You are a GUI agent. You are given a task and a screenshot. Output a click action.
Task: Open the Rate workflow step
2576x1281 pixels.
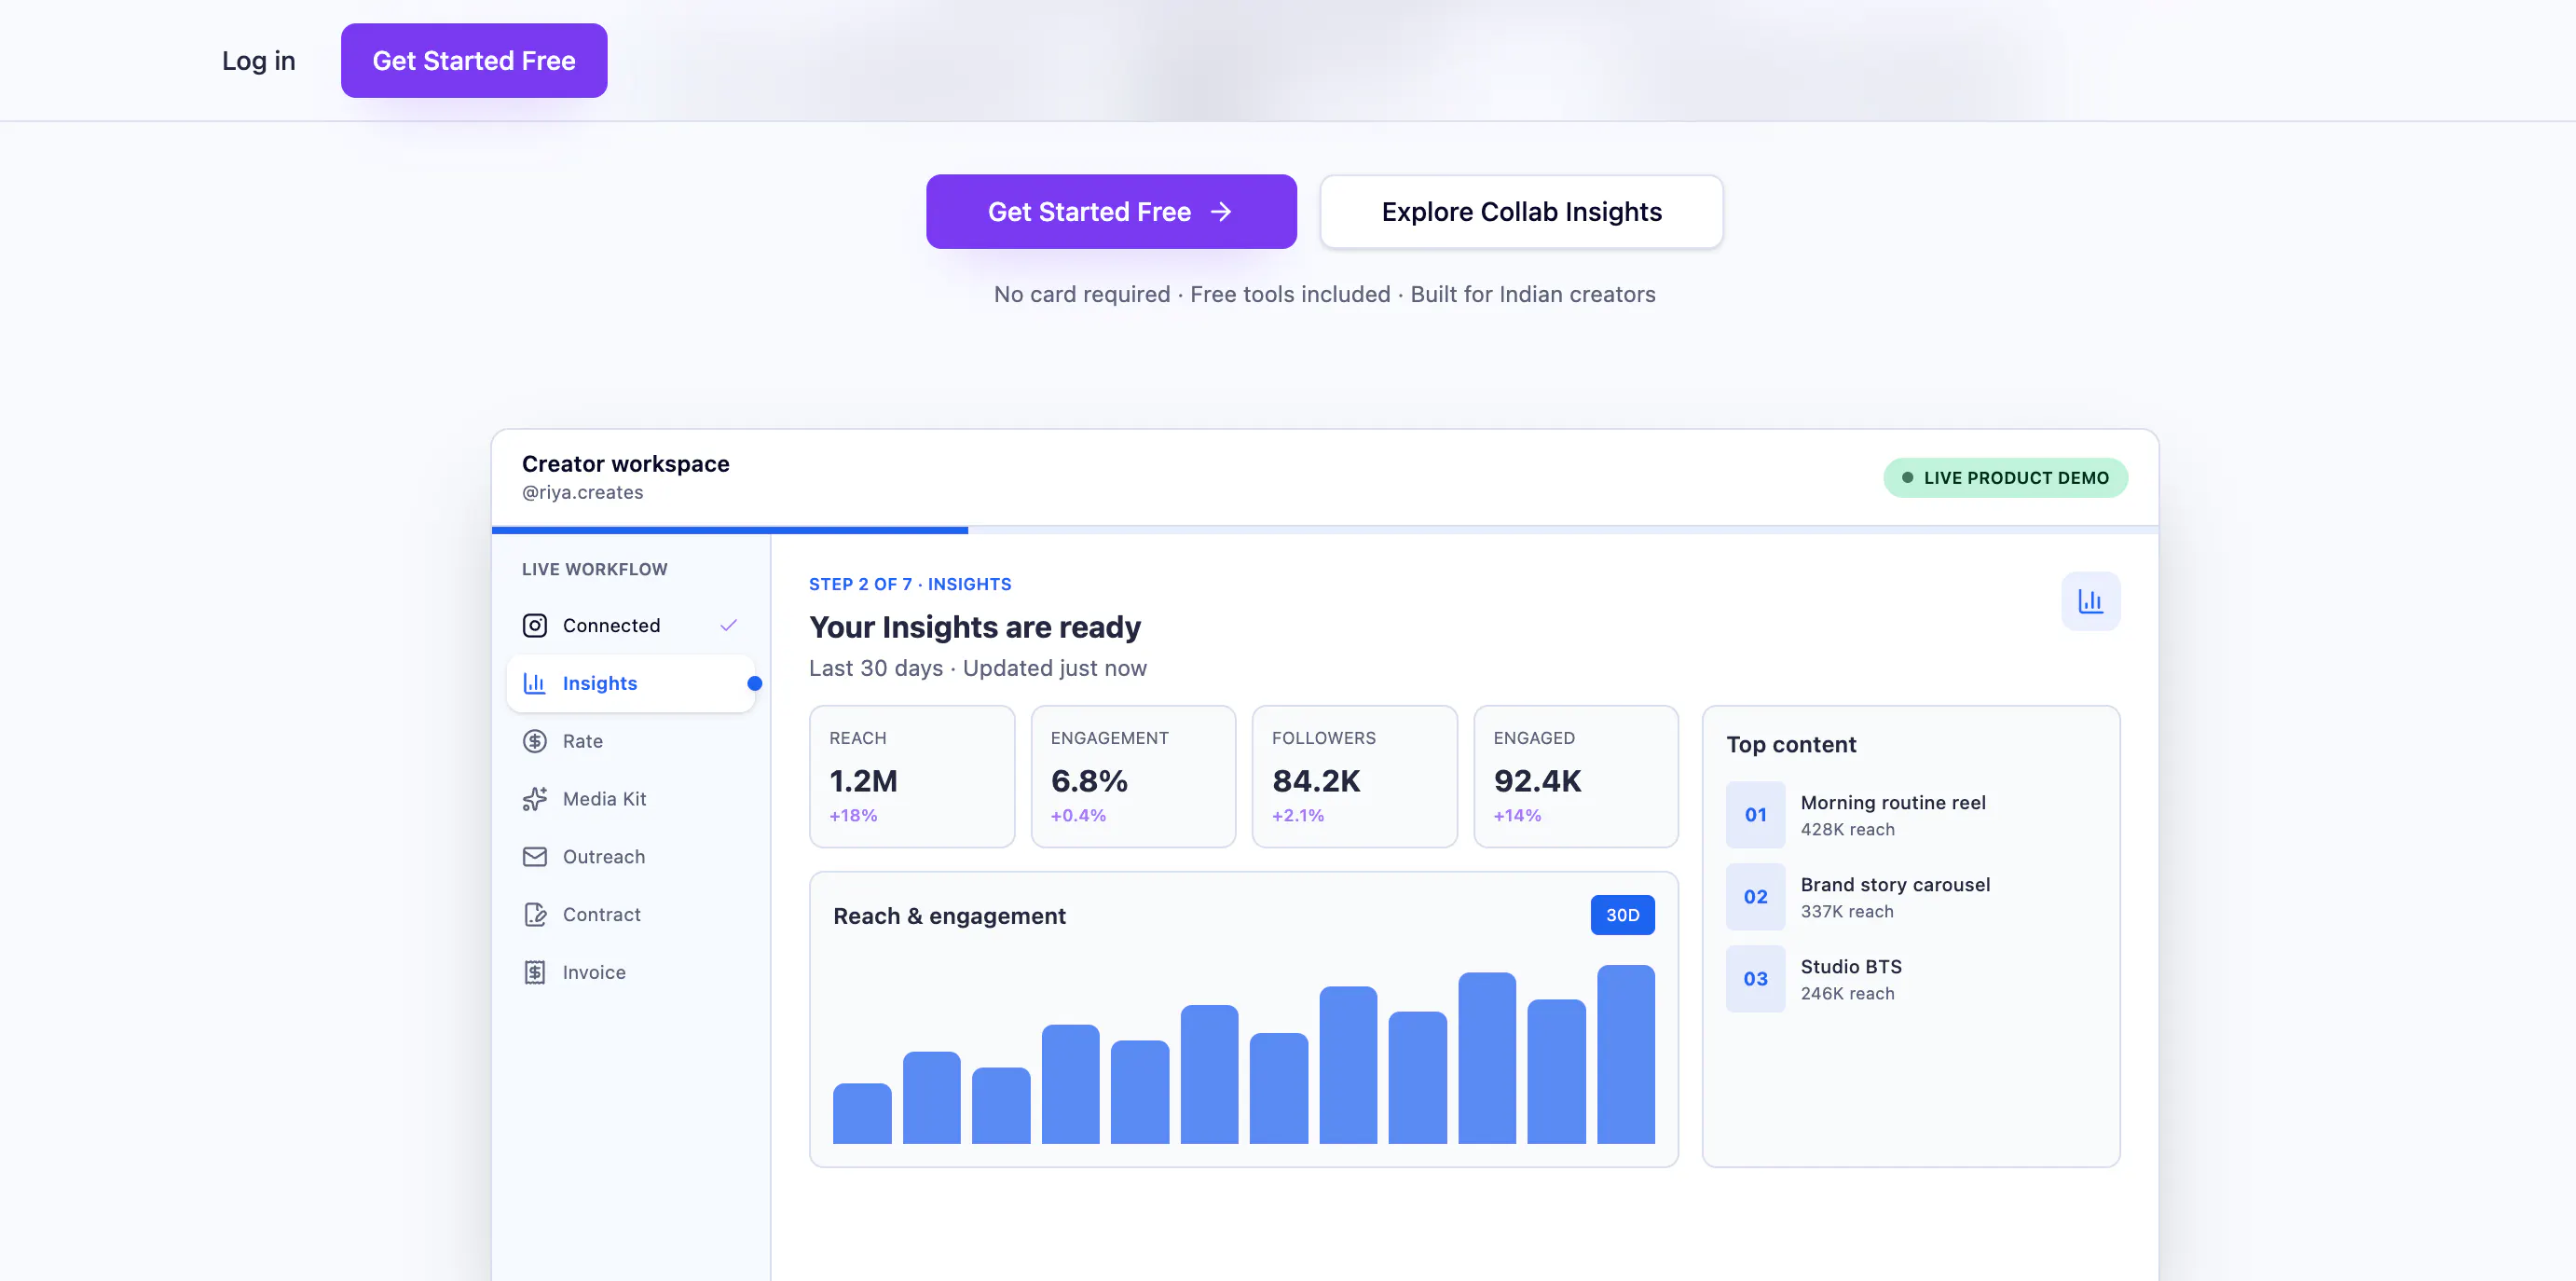[x=631, y=741]
